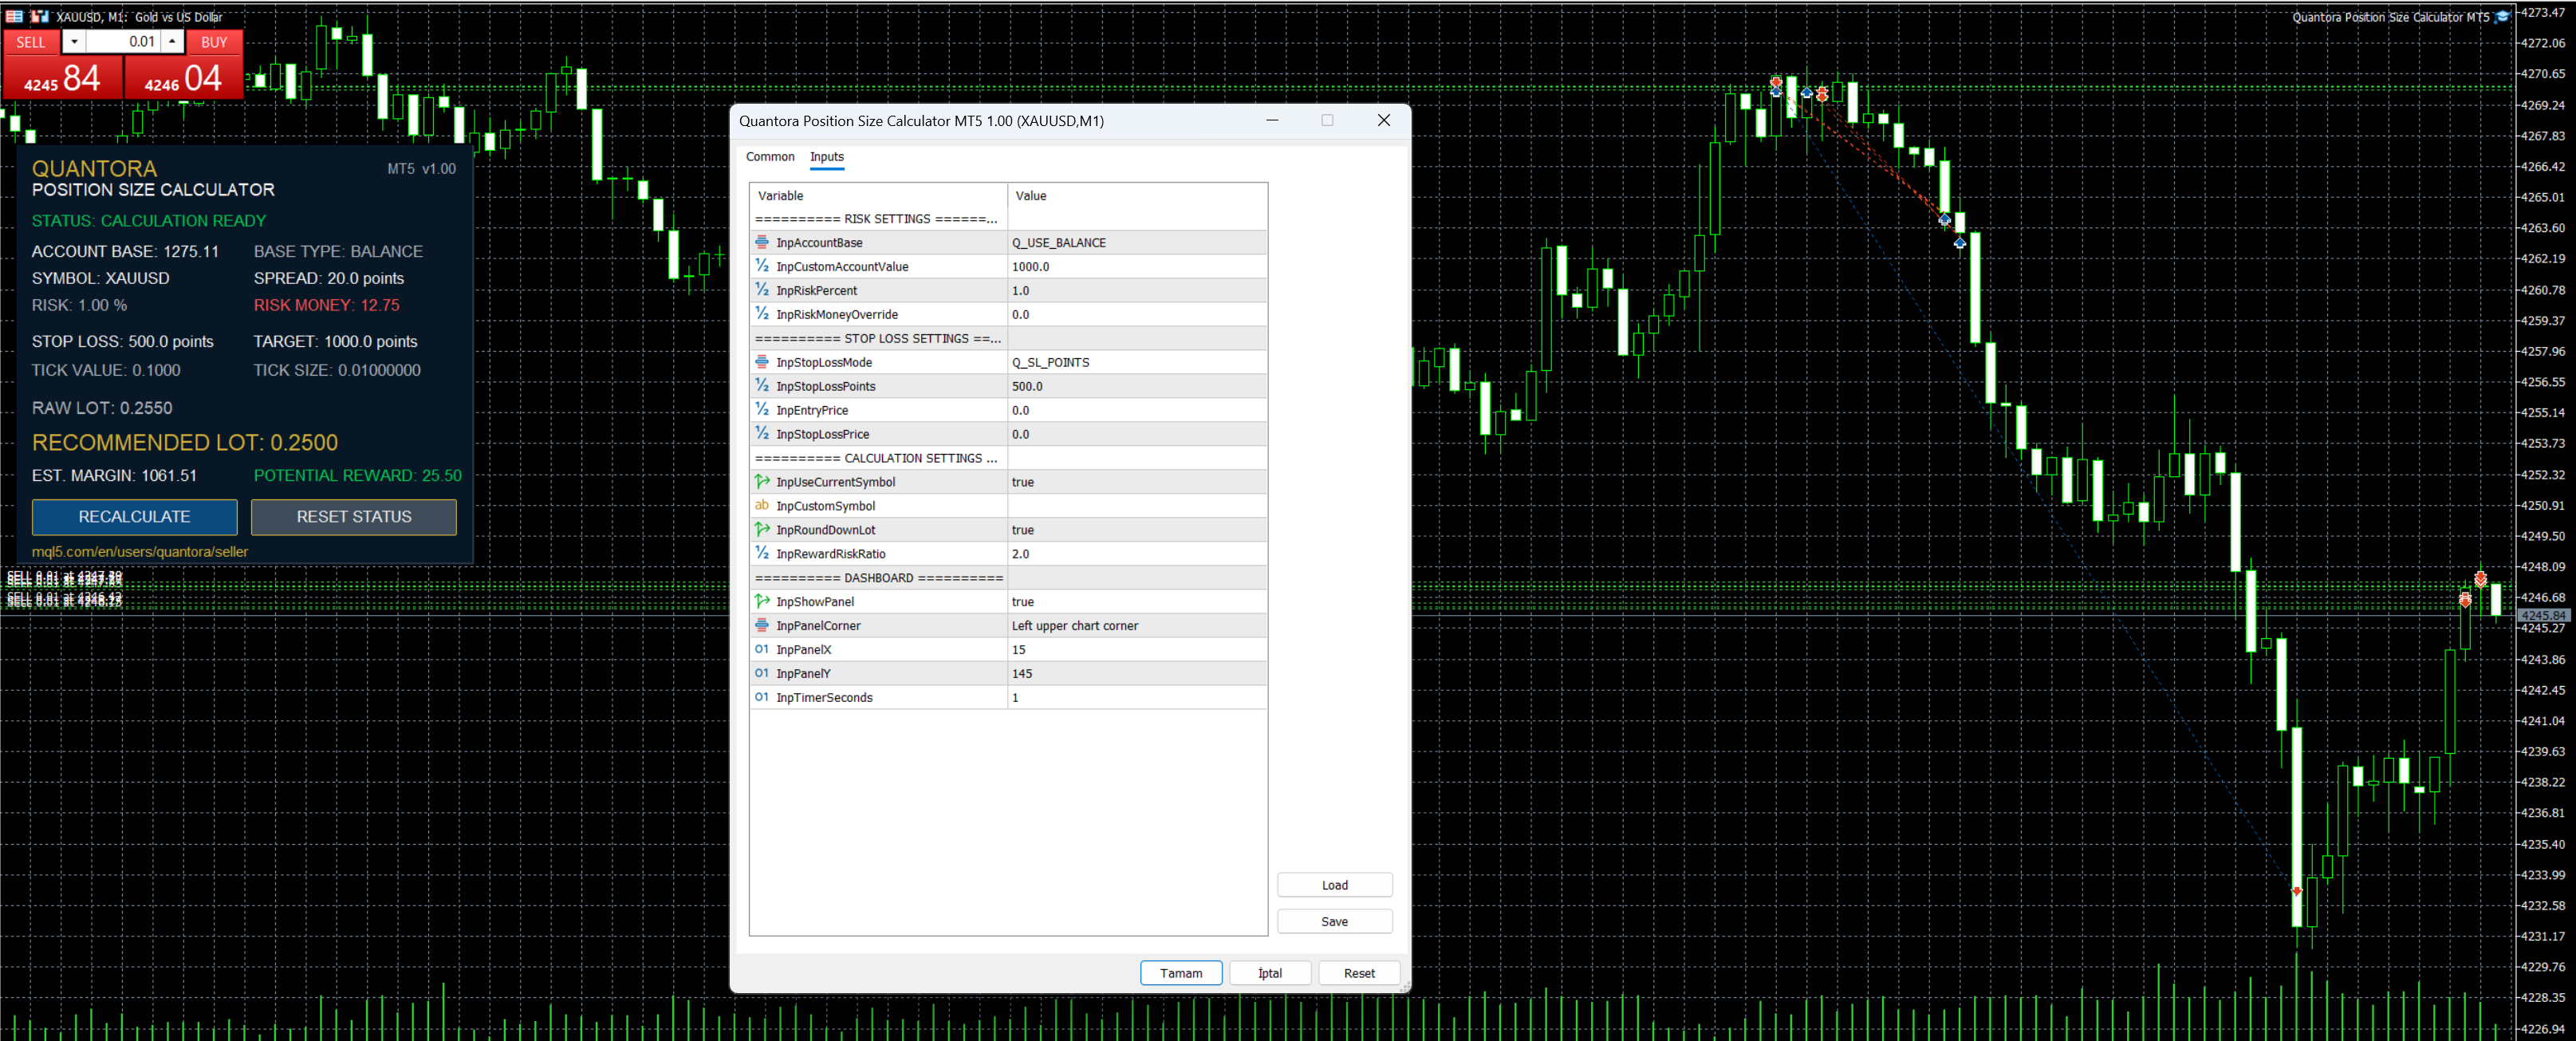Click the 'RISK MONEY: 12.75' text
This screenshot has width=2576, height=1041.
327,306
